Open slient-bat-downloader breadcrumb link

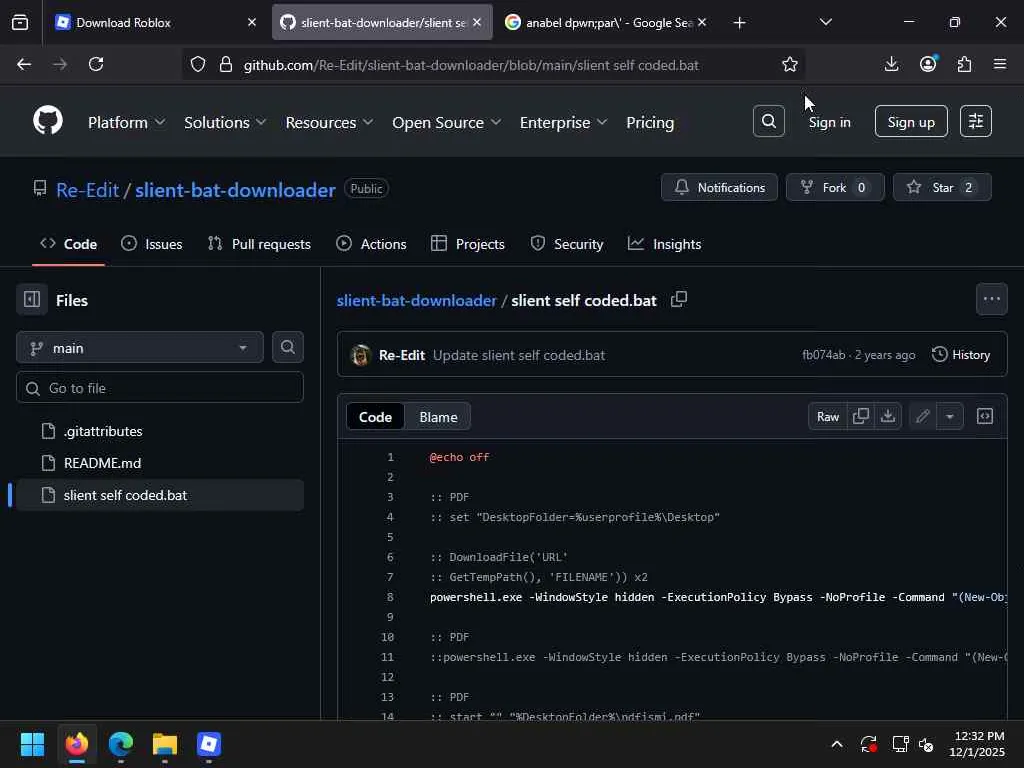[x=417, y=300]
